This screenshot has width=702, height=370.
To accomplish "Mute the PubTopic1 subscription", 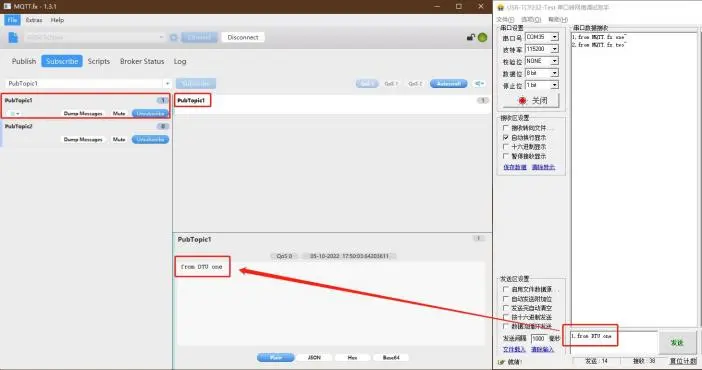I will pos(119,114).
